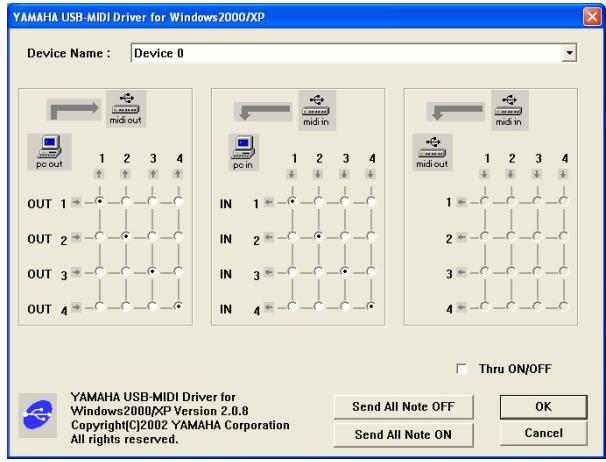Click the gray routing arrow in the pc in panel
The image size is (606, 462).
coord(264,111)
